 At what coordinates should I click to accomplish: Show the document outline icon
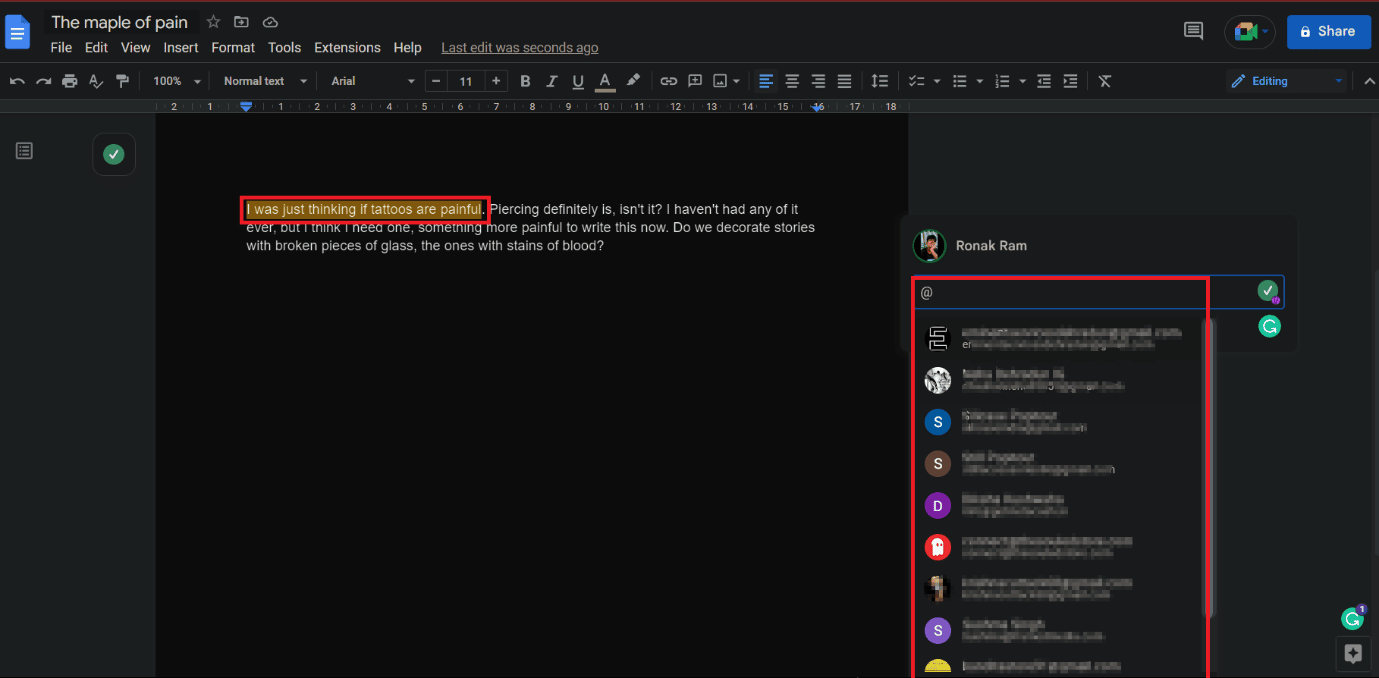(x=24, y=151)
